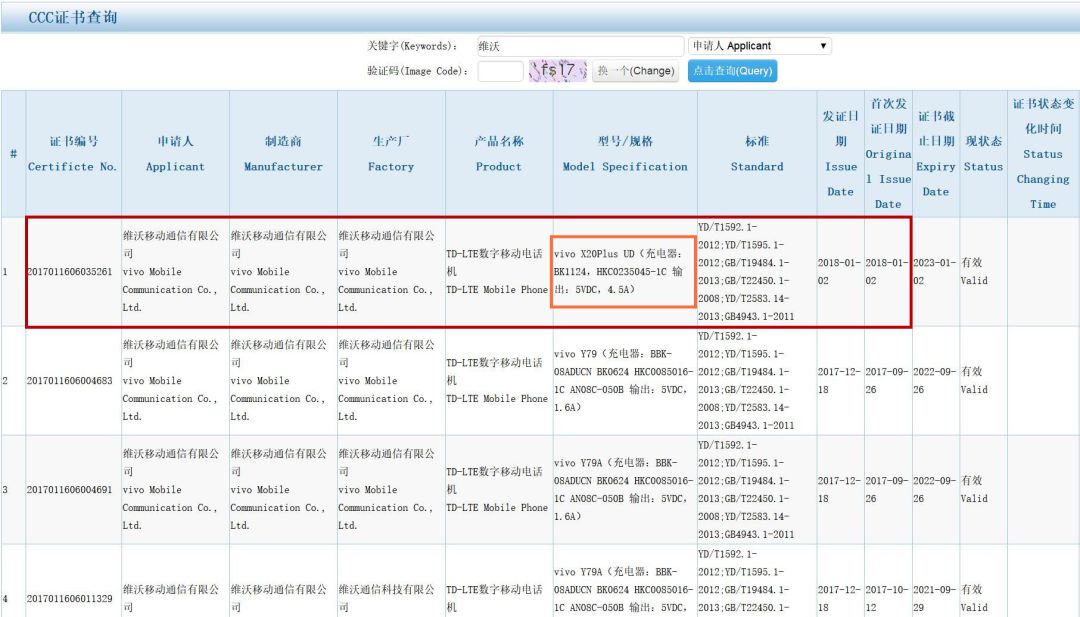Click the Applicant column header

(175, 154)
